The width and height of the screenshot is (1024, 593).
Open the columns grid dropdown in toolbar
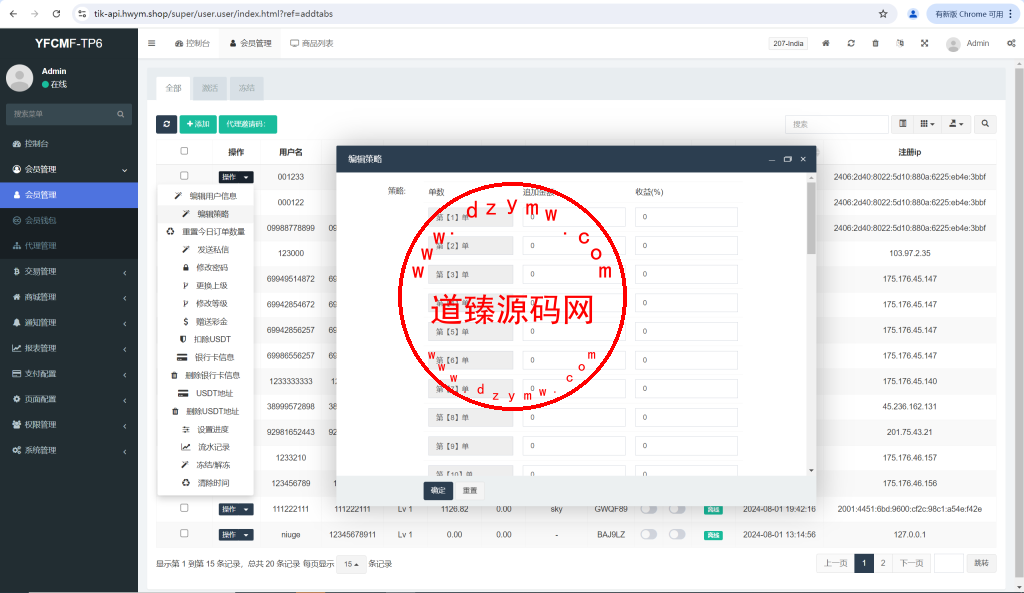pyautogui.click(x=927, y=123)
